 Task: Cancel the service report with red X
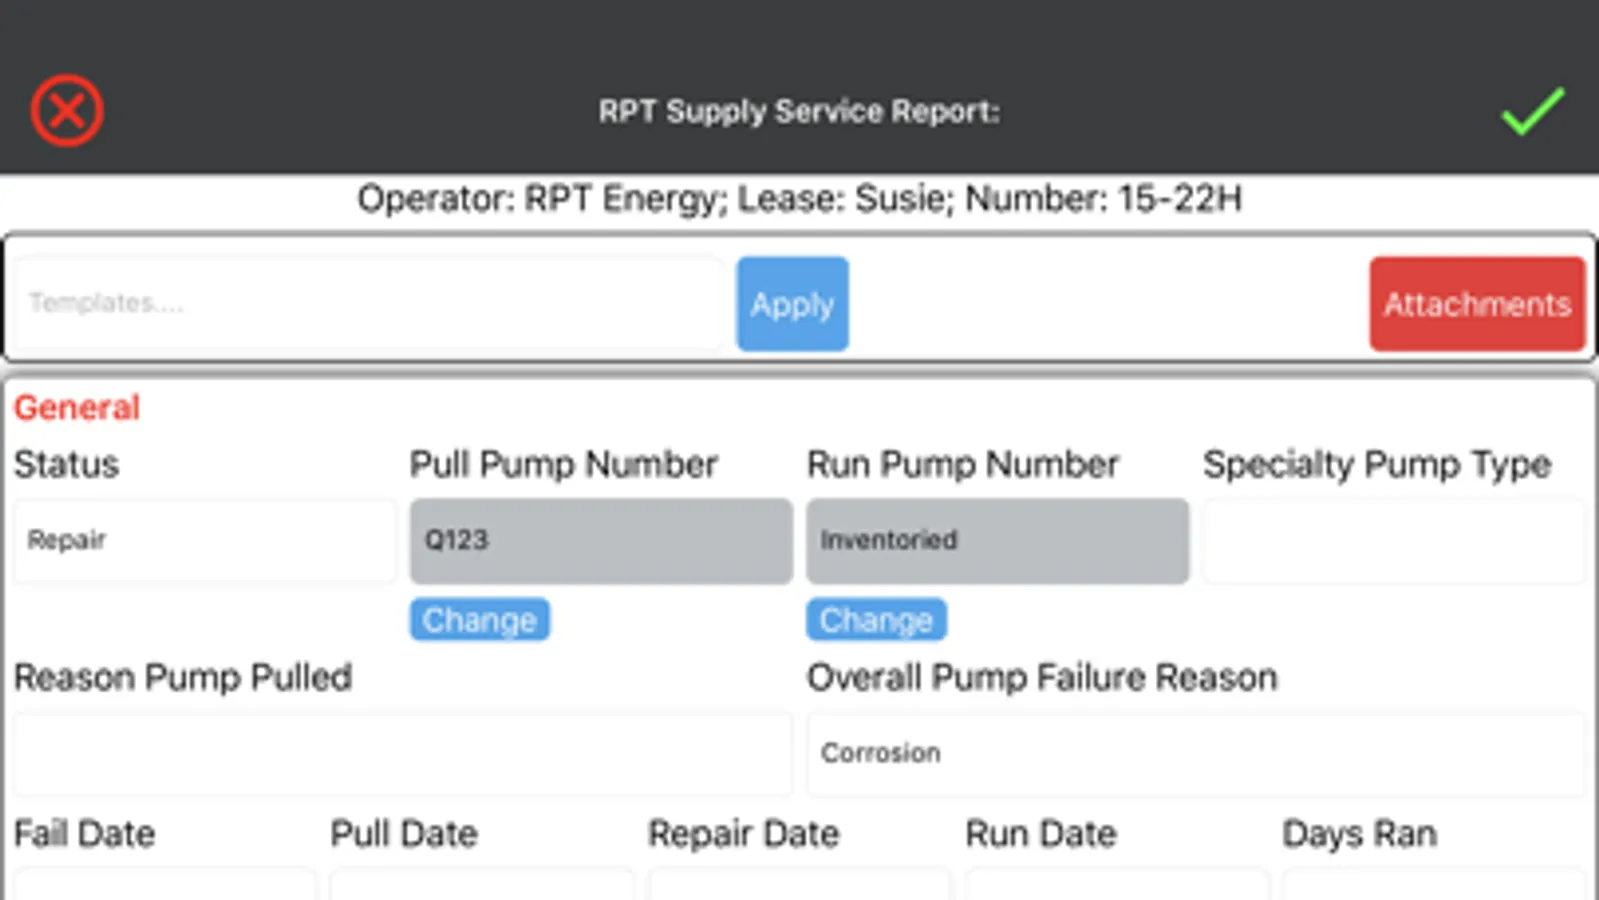pyautogui.click(x=67, y=111)
